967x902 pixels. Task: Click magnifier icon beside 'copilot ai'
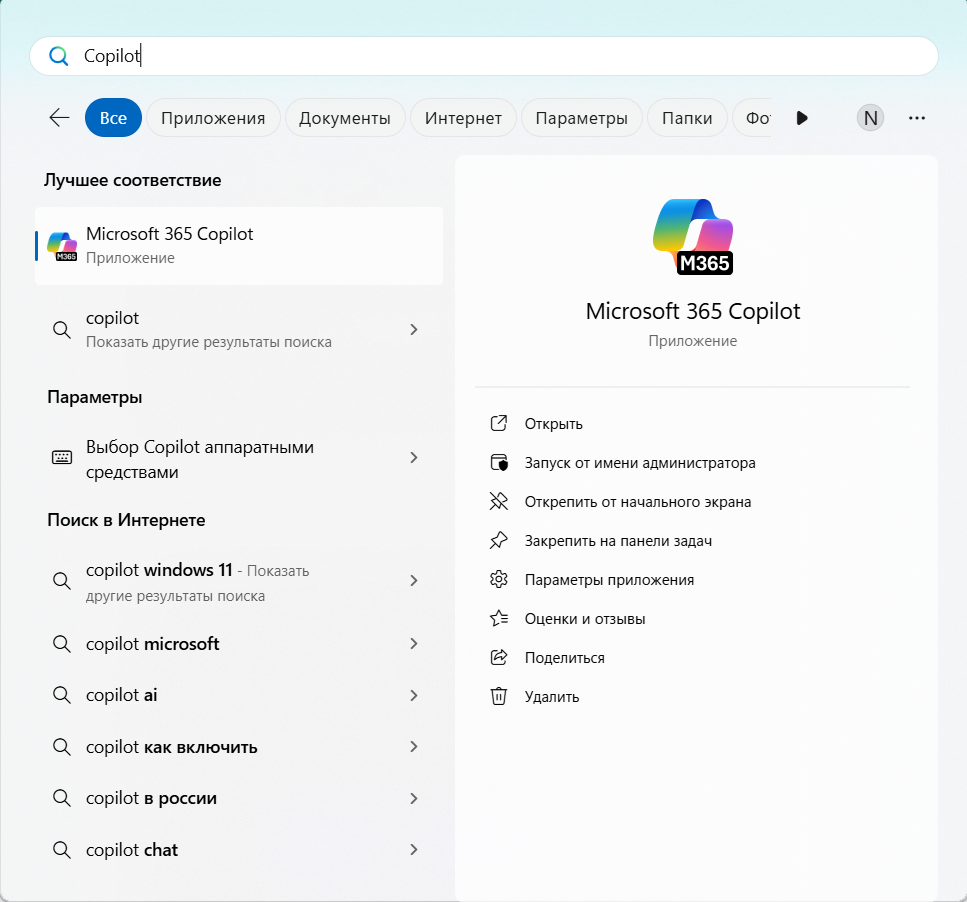pos(62,695)
